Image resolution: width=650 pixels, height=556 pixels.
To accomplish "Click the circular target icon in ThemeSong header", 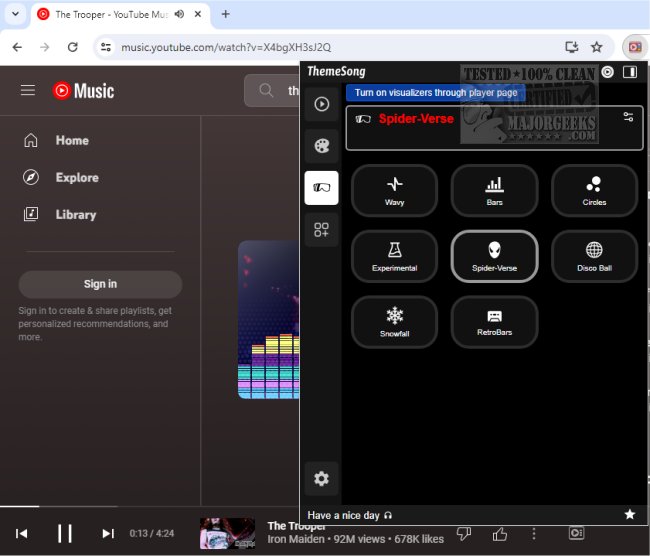I will point(607,72).
